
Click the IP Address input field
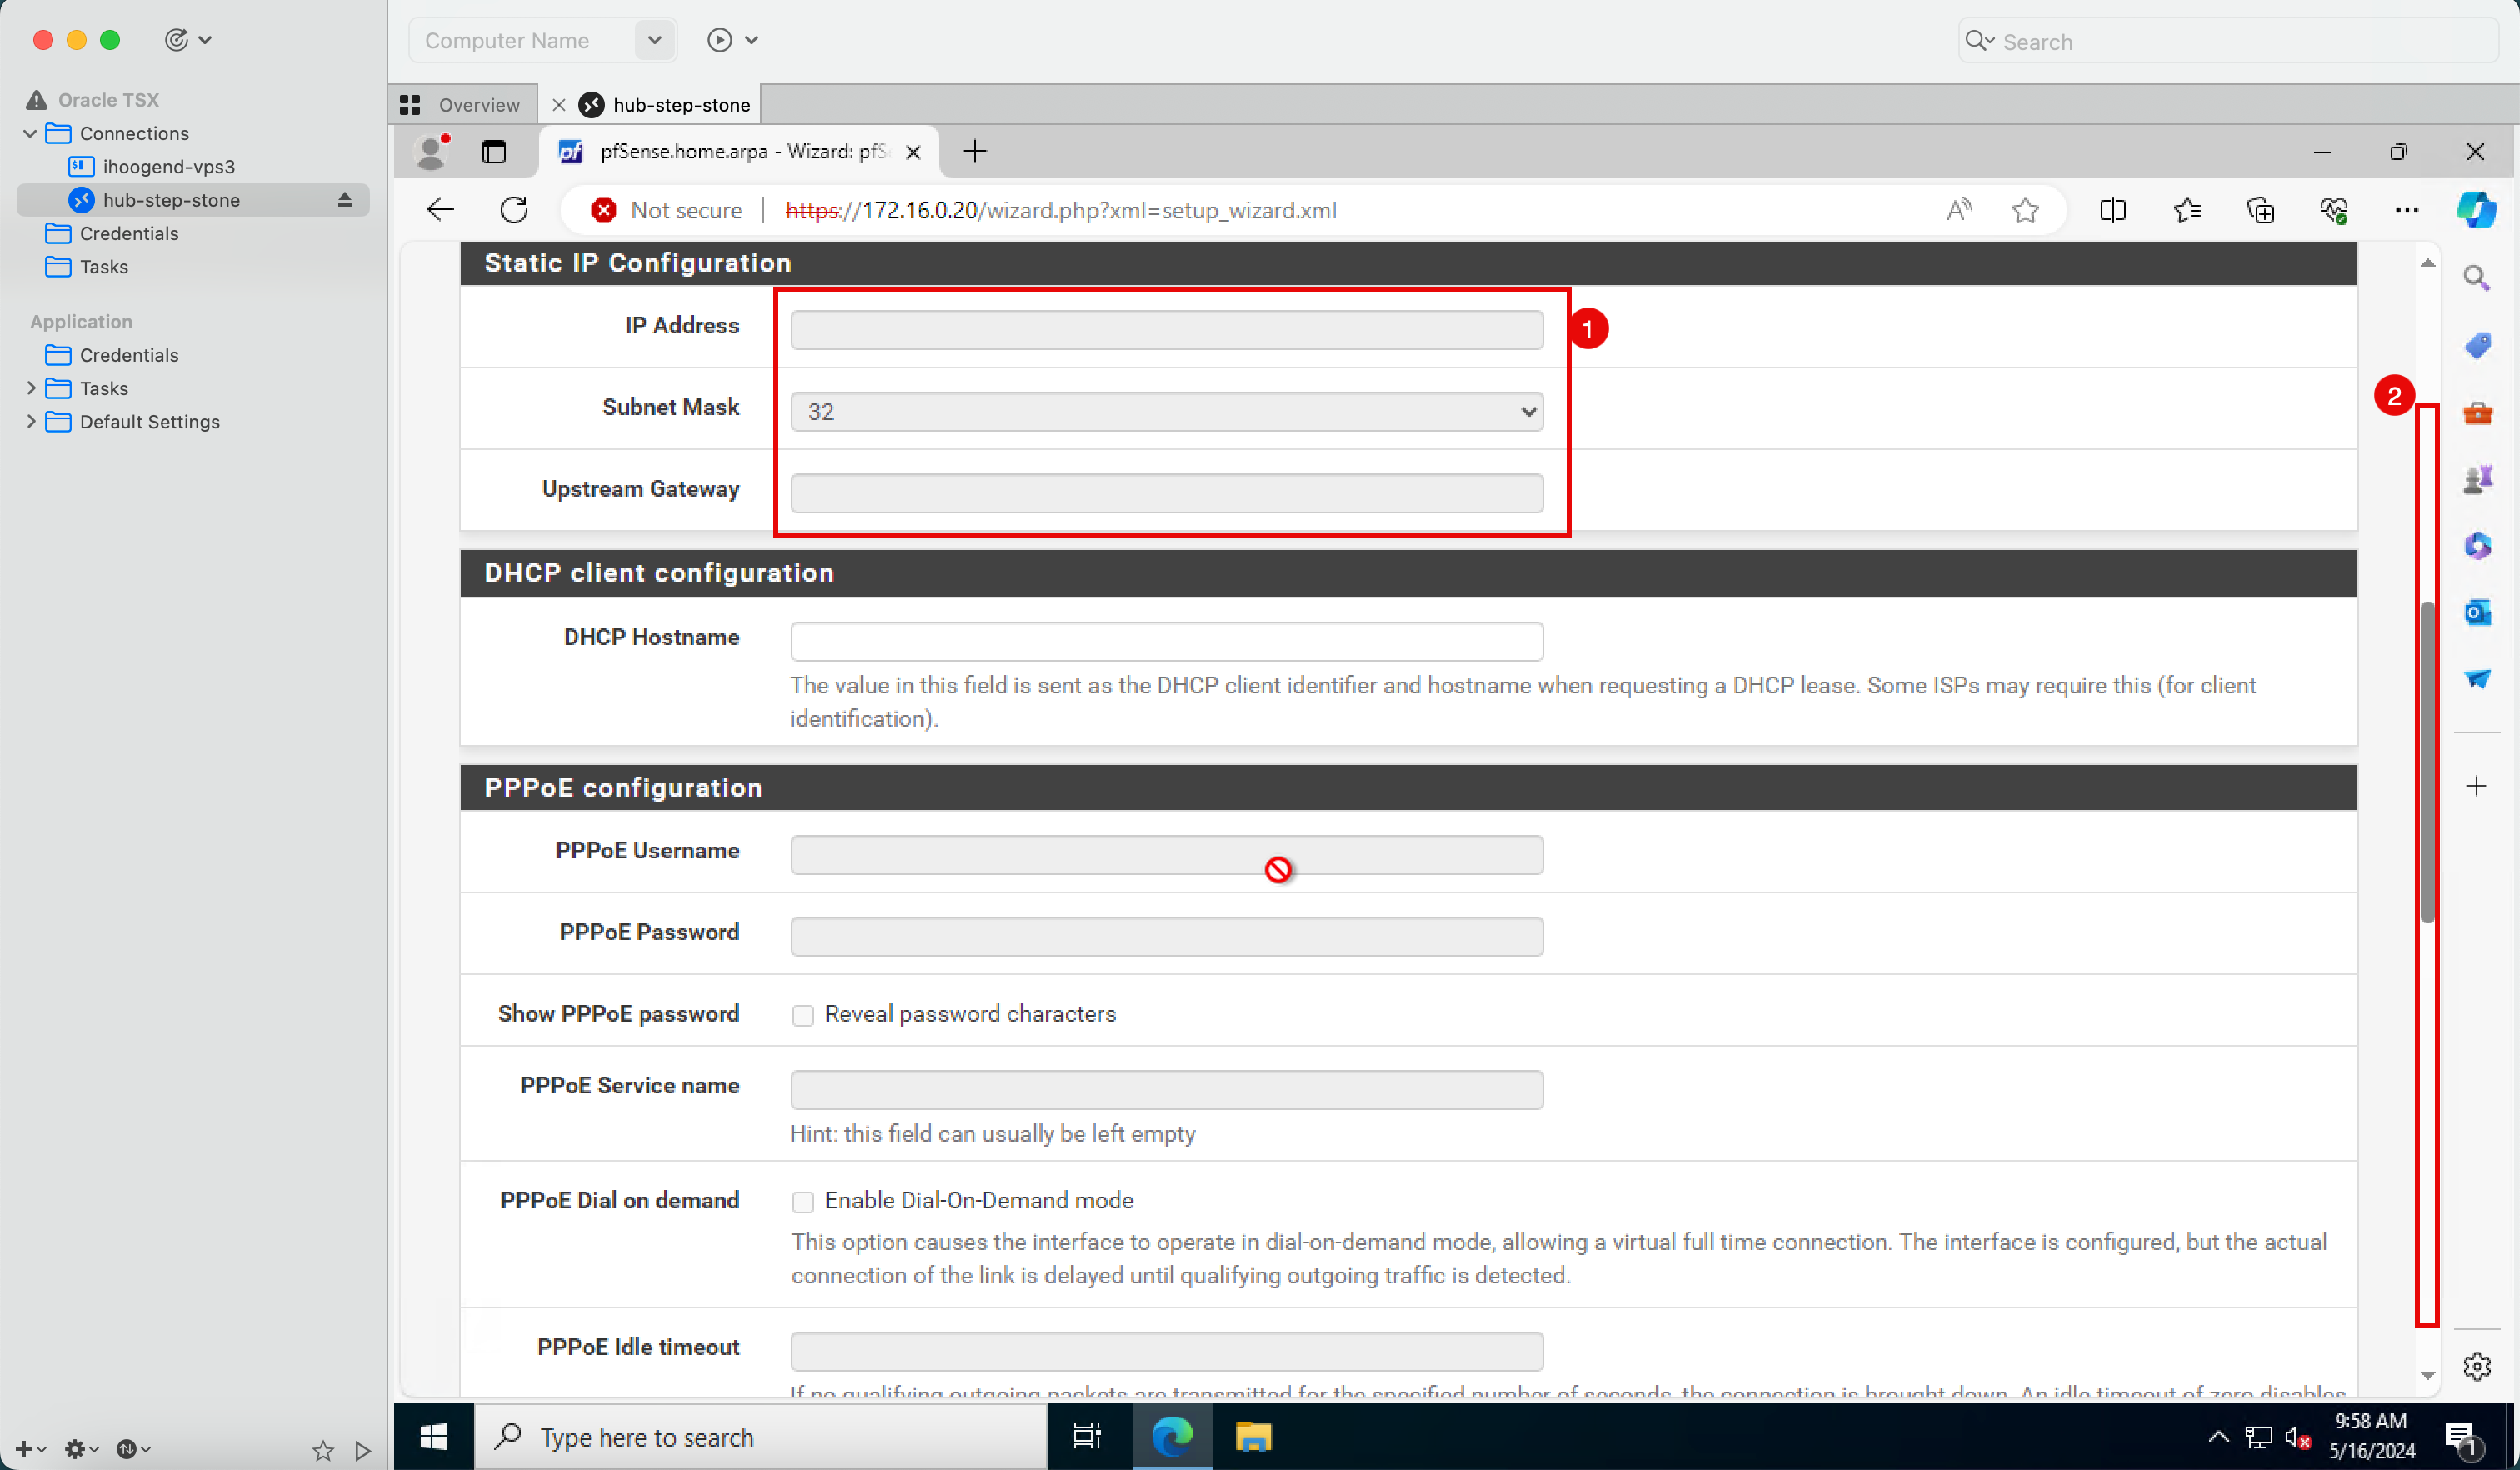(1167, 329)
